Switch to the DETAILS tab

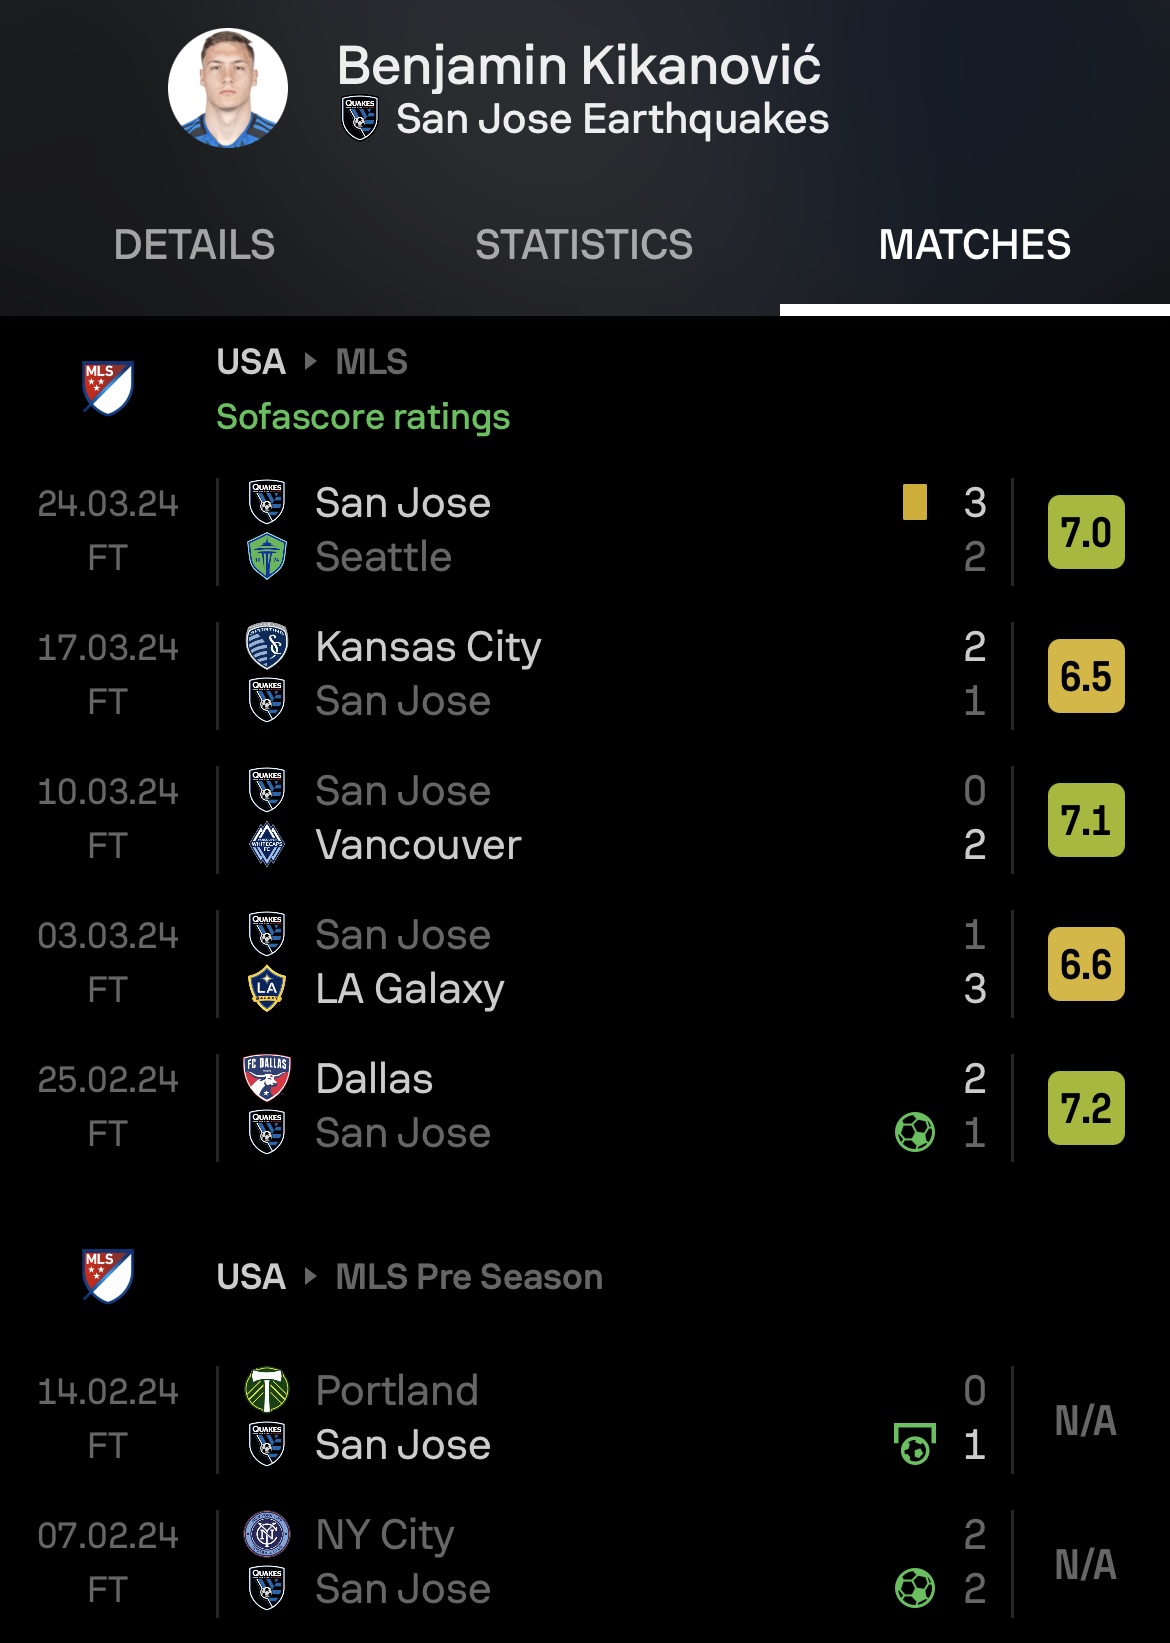pyautogui.click(x=194, y=245)
